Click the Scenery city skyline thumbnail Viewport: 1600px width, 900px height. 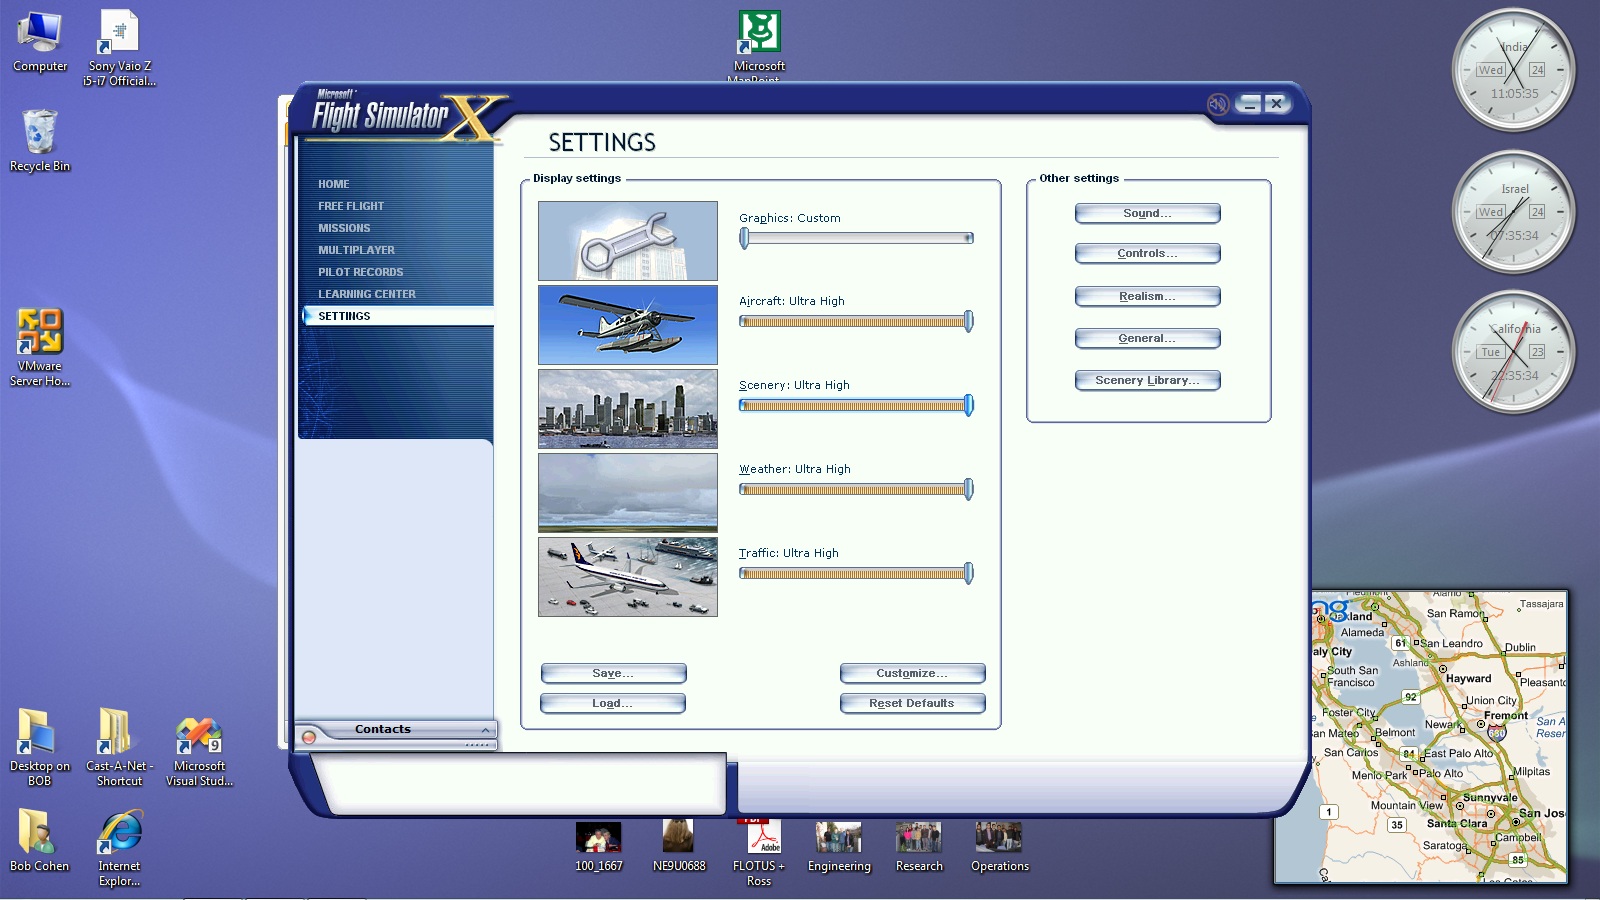coord(628,409)
